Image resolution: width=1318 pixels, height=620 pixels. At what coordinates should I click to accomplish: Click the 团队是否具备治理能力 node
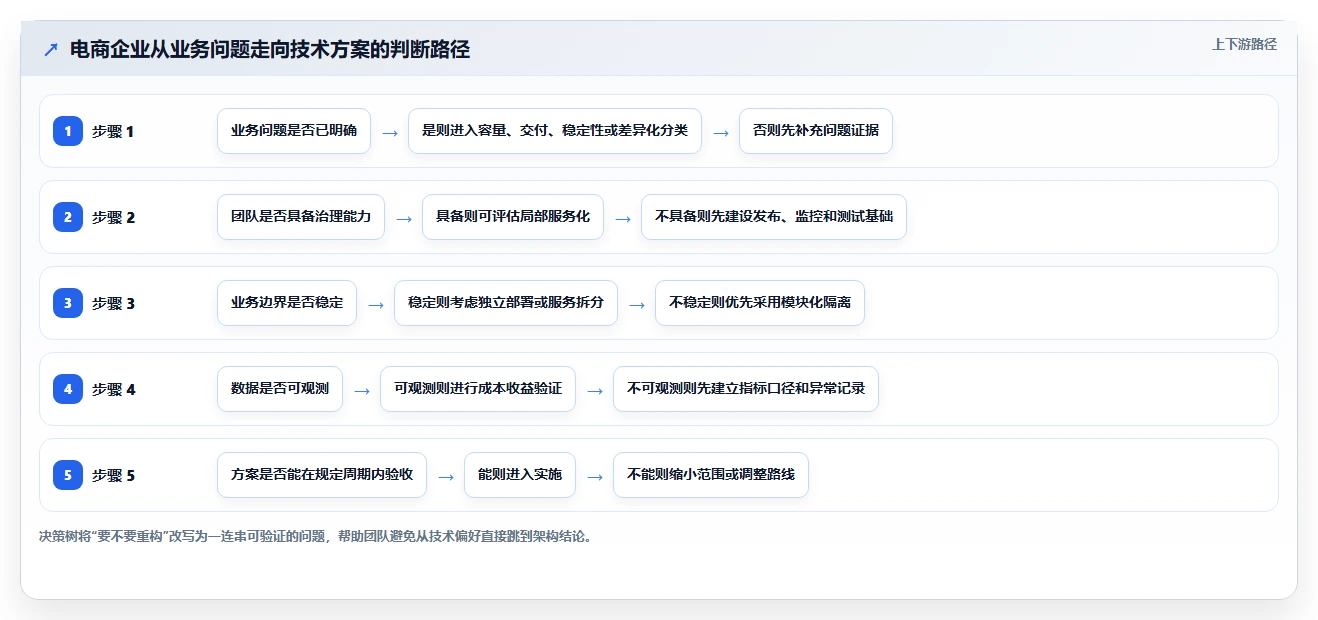pyautogui.click(x=301, y=217)
